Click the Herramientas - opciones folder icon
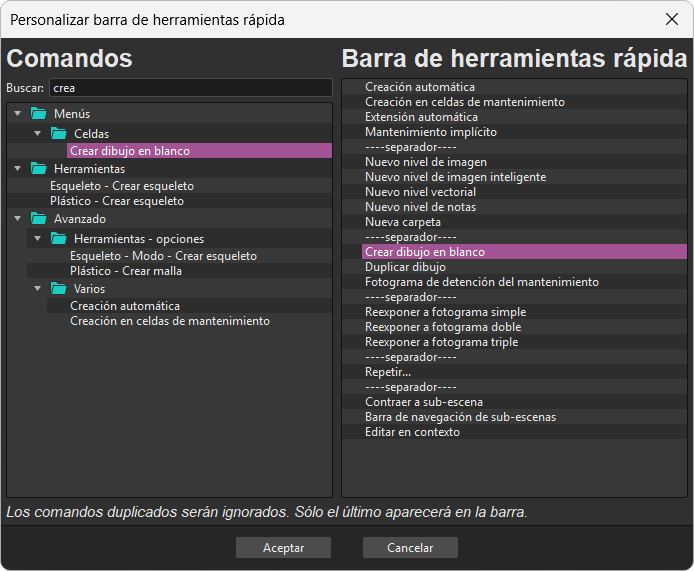Screen dimensions: 694x571 coord(58,239)
